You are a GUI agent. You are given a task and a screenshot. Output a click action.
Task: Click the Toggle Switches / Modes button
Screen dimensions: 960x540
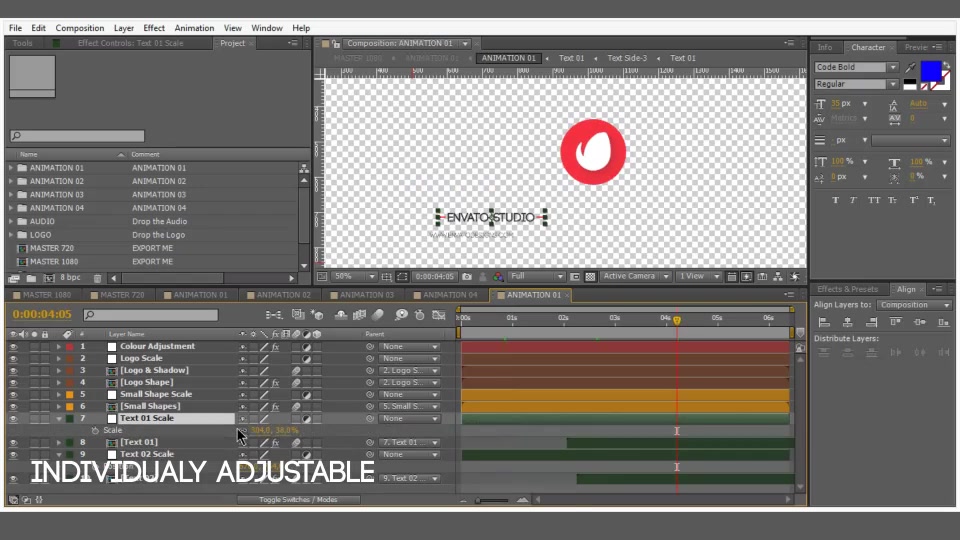tap(298, 500)
